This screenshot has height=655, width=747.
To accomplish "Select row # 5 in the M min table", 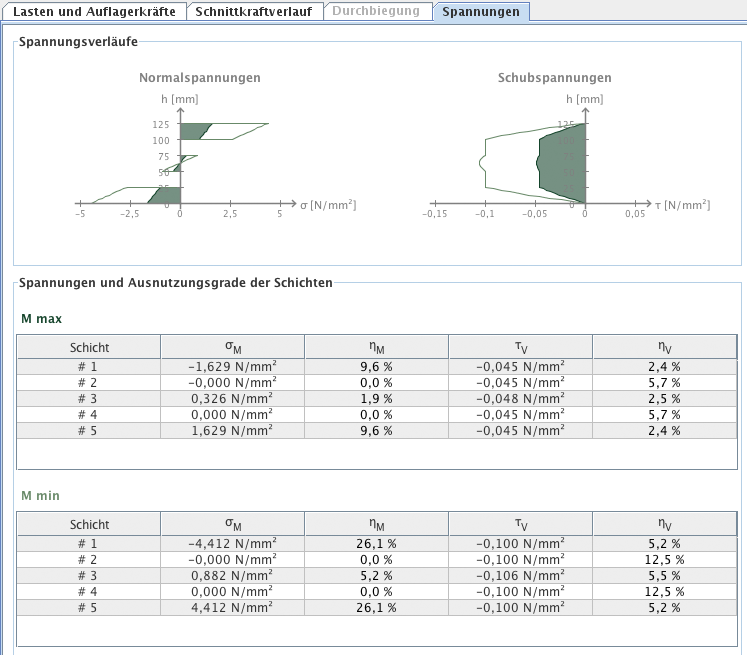I will 89,606.
